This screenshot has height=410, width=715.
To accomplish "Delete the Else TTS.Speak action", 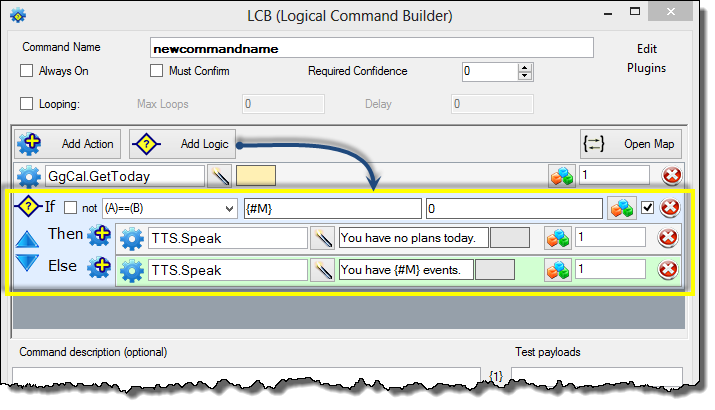I will click(x=668, y=270).
